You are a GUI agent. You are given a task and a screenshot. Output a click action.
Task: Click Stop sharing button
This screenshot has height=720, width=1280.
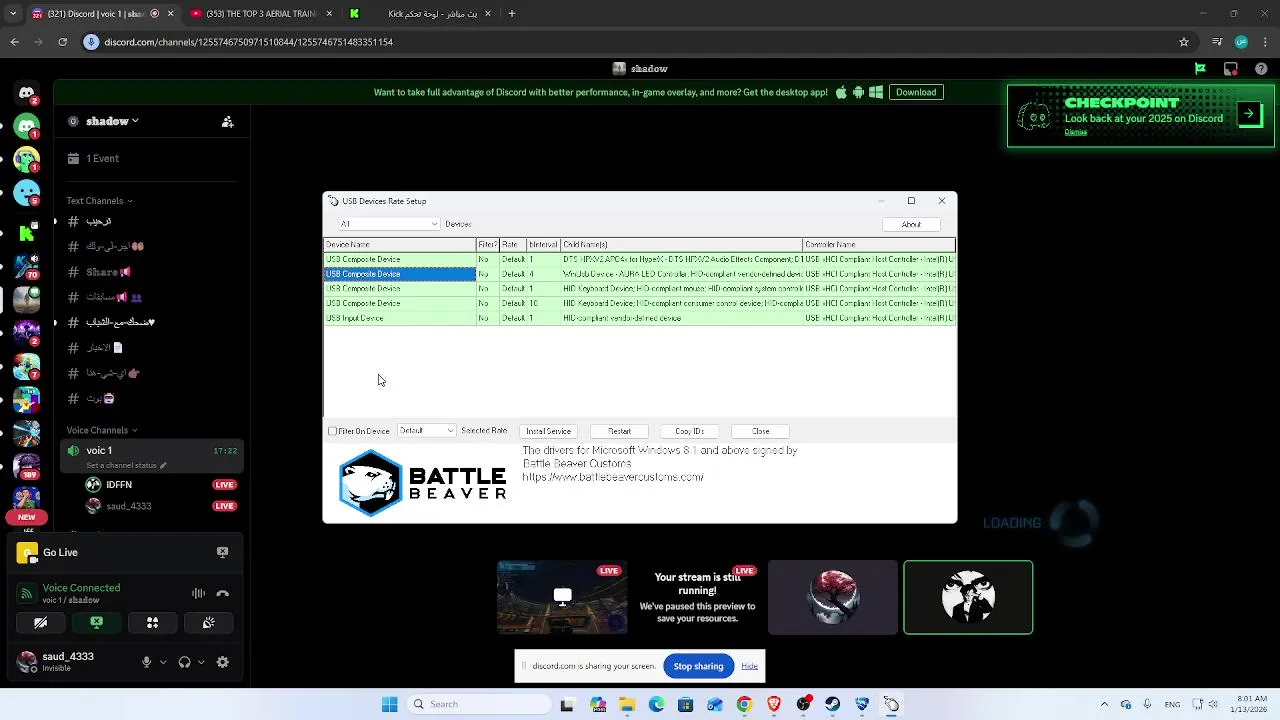click(698, 666)
